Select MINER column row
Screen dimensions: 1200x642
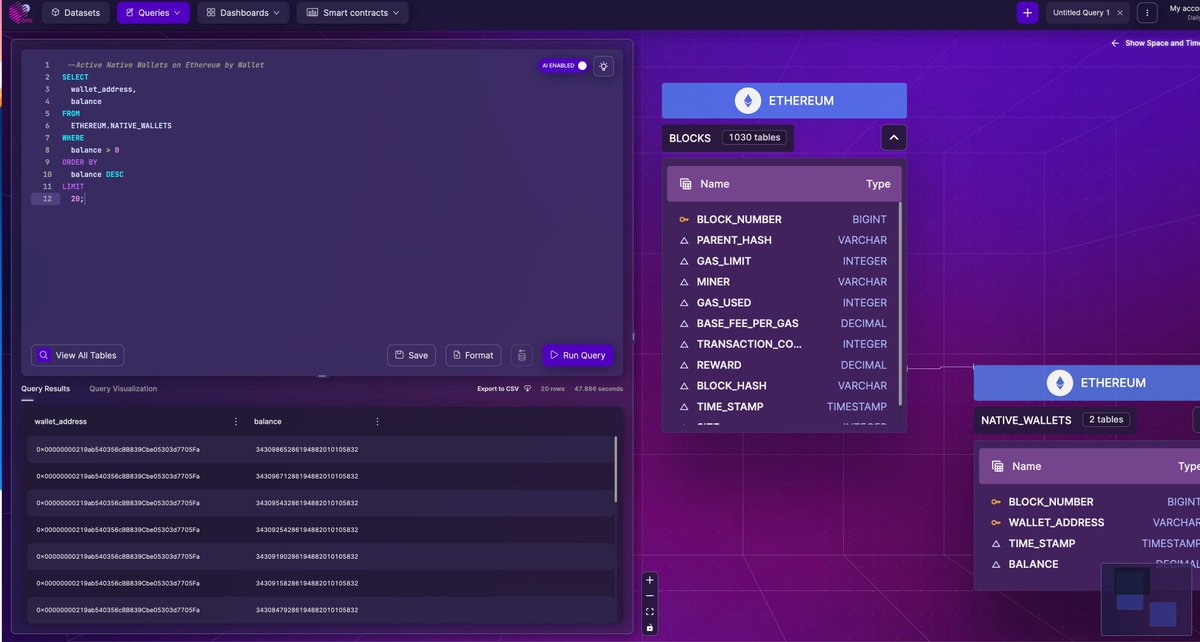click(784, 282)
